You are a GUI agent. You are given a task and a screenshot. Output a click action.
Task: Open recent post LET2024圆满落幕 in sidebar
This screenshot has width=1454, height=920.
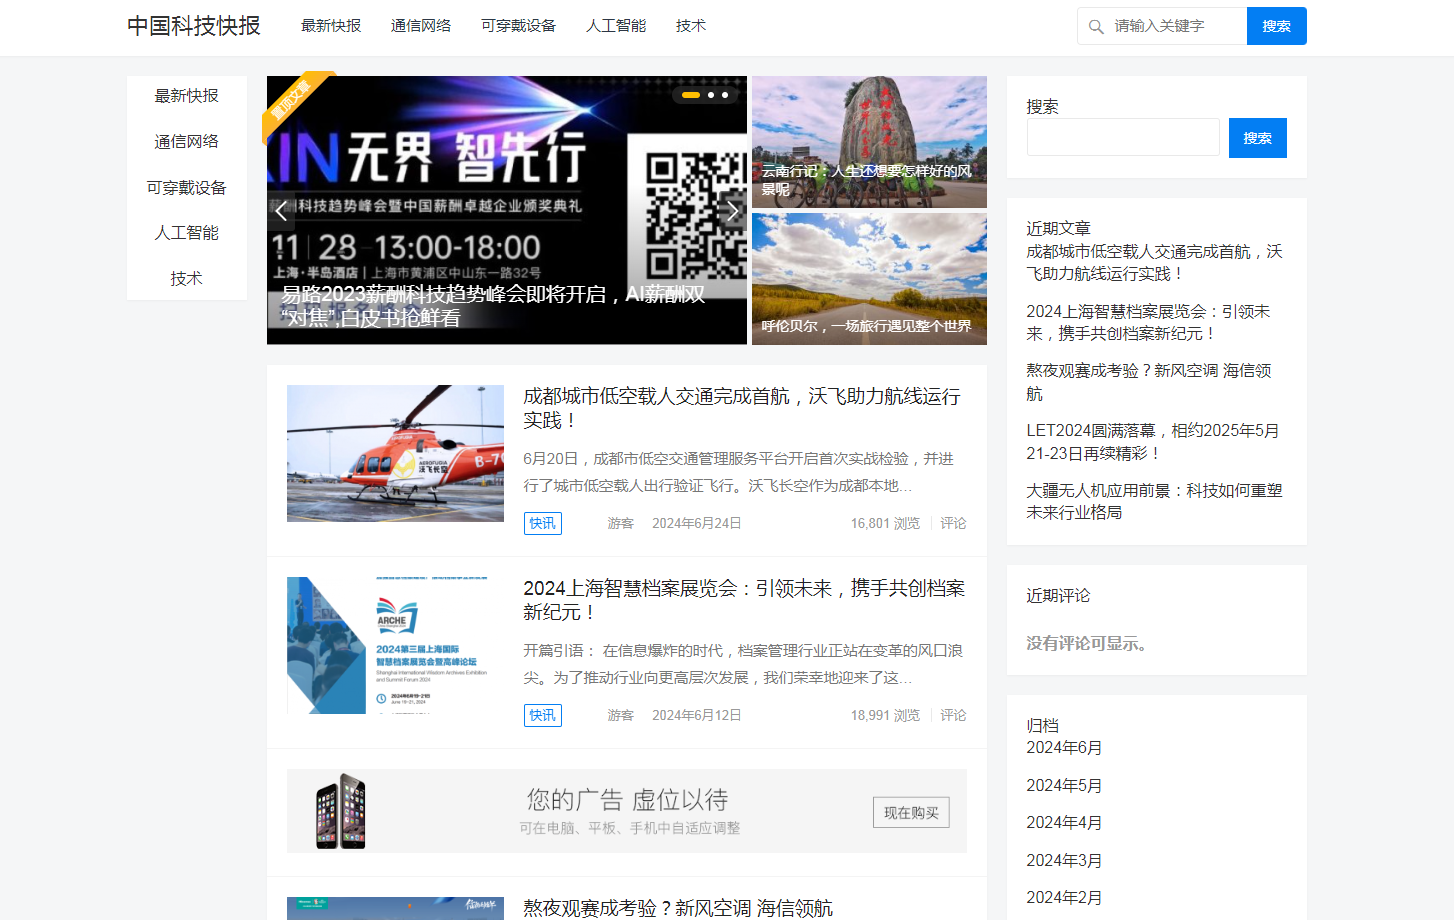coord(1153,442)
